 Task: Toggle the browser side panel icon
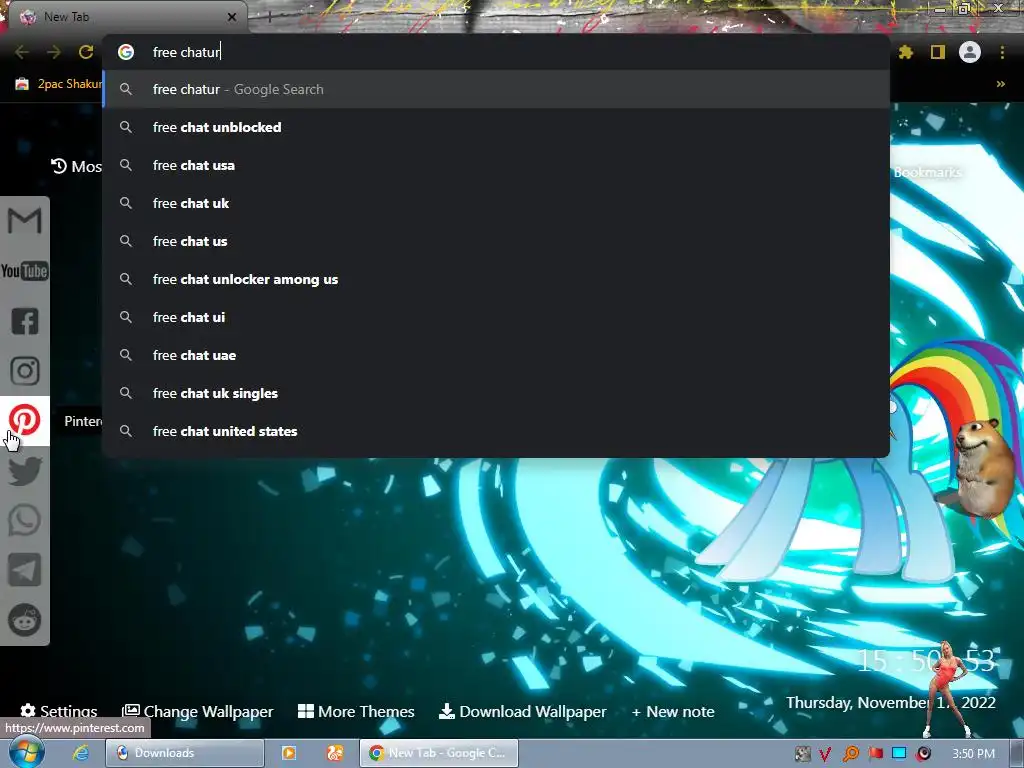tap(938, 52)
